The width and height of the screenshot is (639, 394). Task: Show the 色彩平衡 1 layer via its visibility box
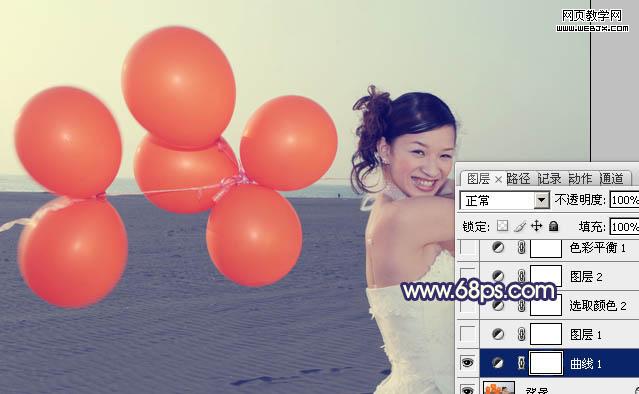click(x=467, y=247)
